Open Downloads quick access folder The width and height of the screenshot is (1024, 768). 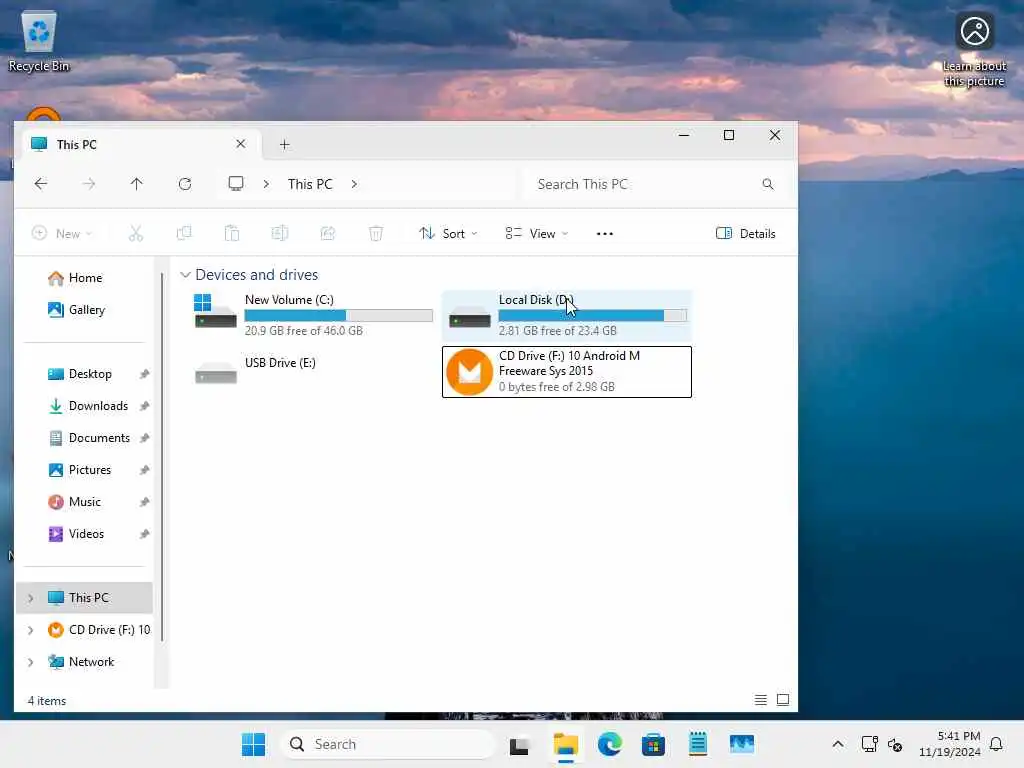coord(84,406)
